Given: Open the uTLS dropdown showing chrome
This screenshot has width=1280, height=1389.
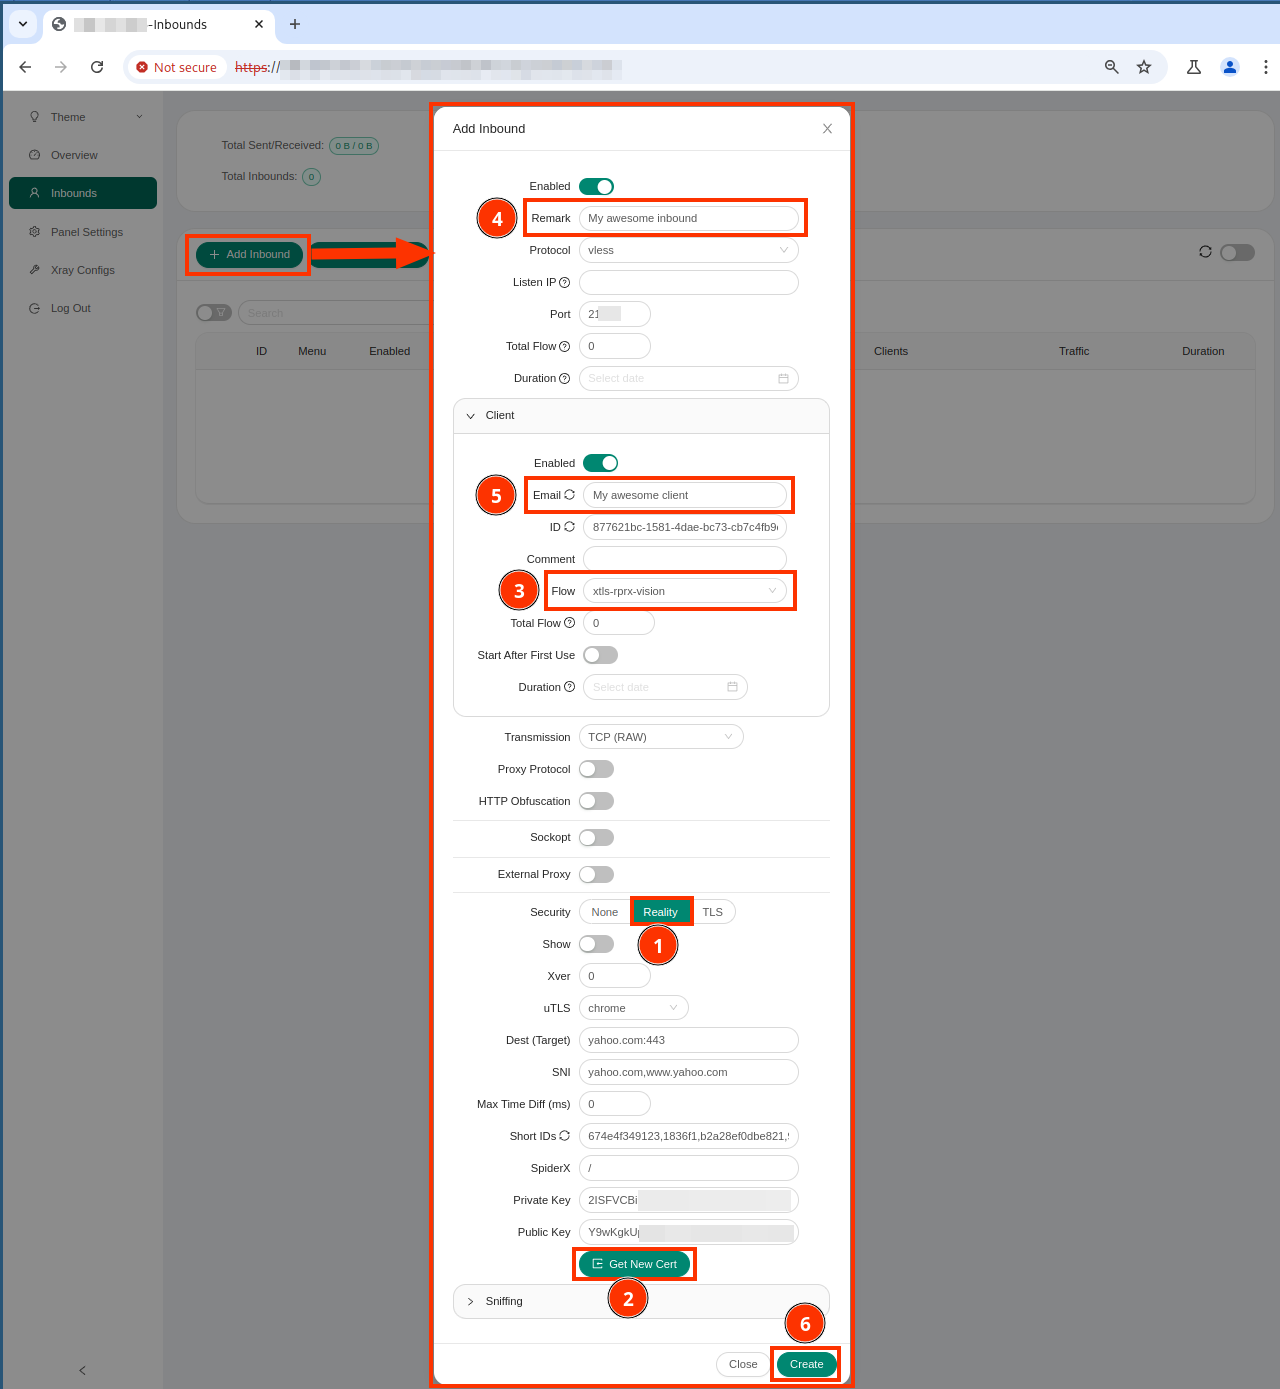Looking at the screenshot, I should click(633, 1008).
